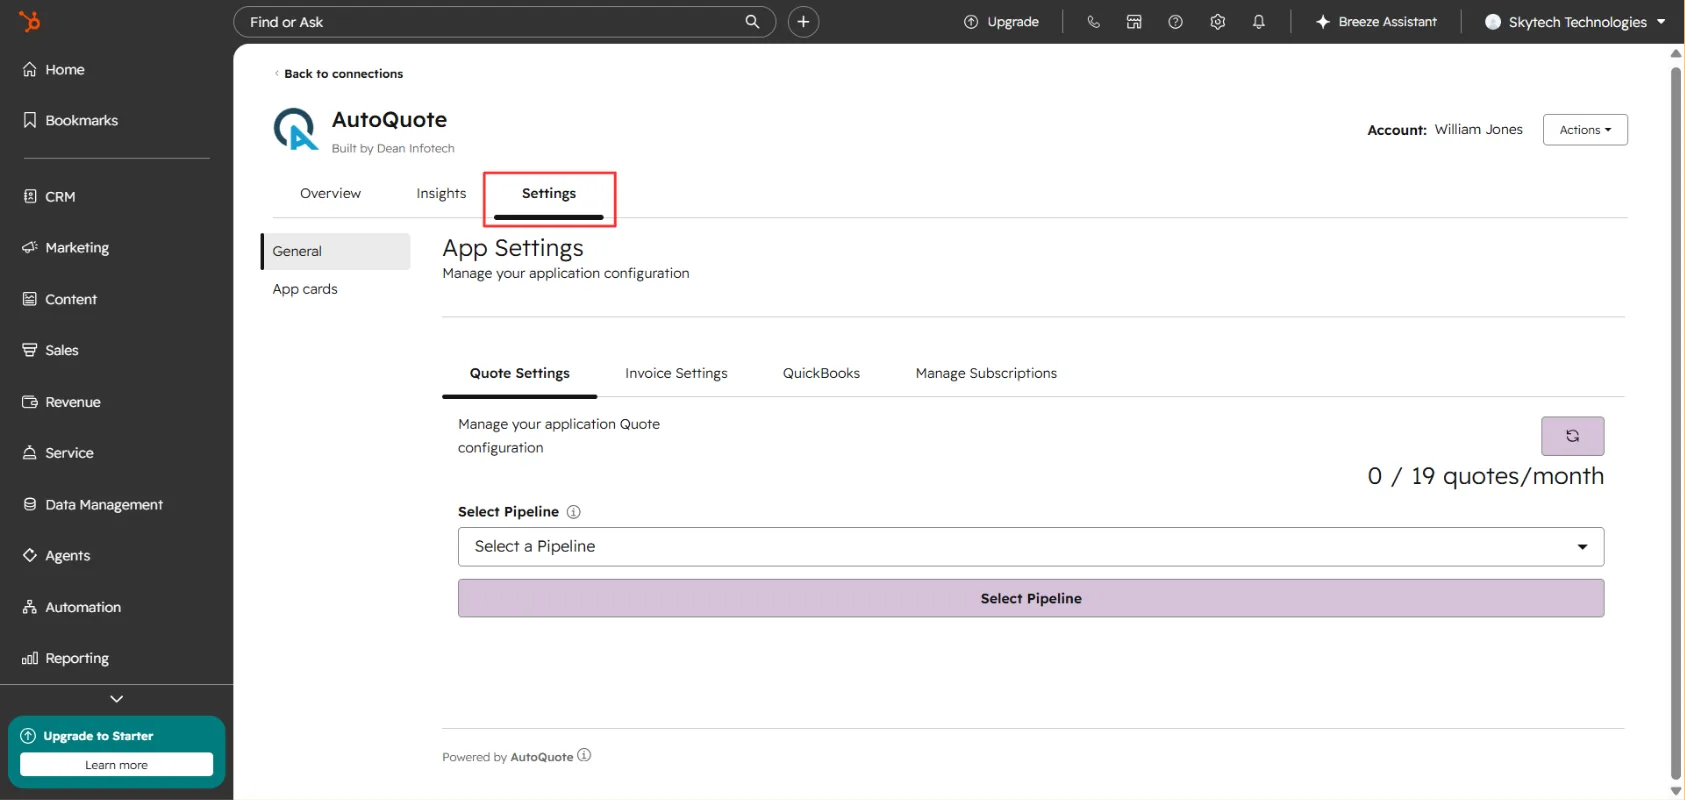Expand sidebar with the down chevron
The image size is (1685, 800).
(x=116, y=699)
